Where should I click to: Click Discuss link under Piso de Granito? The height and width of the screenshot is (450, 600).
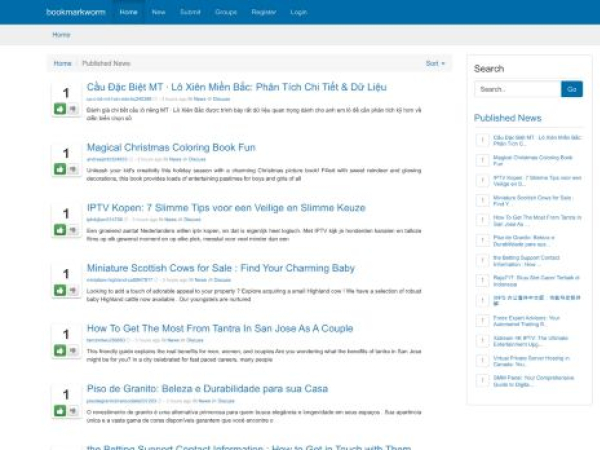tap(226, 401)
